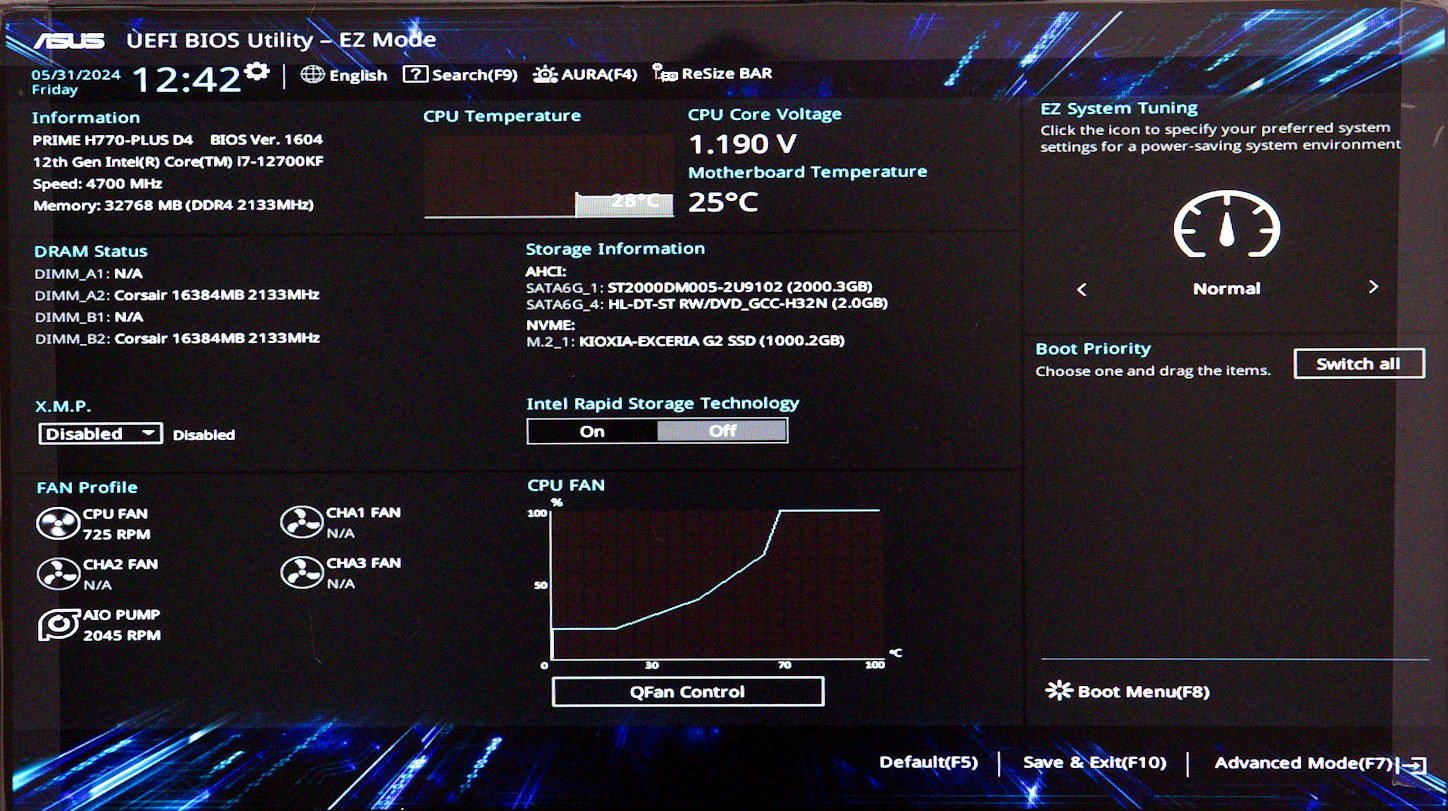Open Boot Menu(F8)
The height and width of the screenshot is (811, 1448).
(1127, 692)
